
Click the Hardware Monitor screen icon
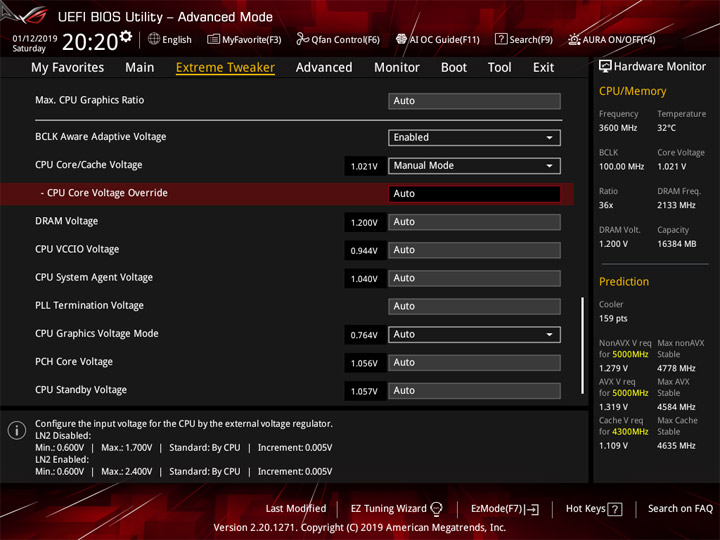tap(605, 67)
